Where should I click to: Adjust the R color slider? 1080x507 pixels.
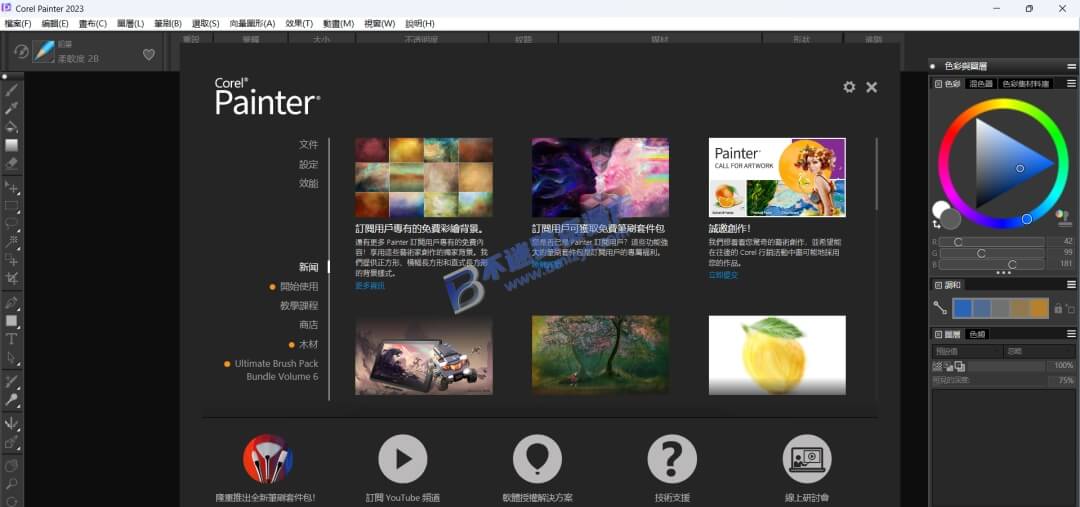(x=991, y=242)
